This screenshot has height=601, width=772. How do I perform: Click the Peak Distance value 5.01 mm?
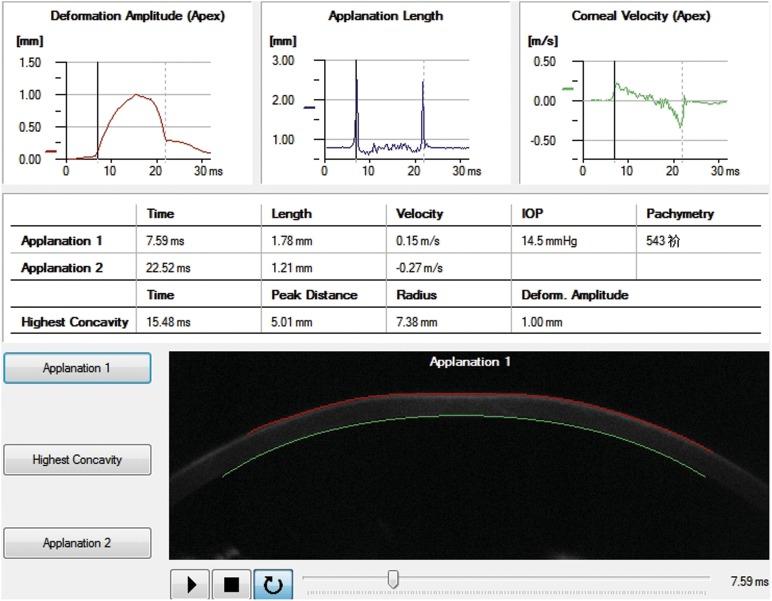coord(293,322)
